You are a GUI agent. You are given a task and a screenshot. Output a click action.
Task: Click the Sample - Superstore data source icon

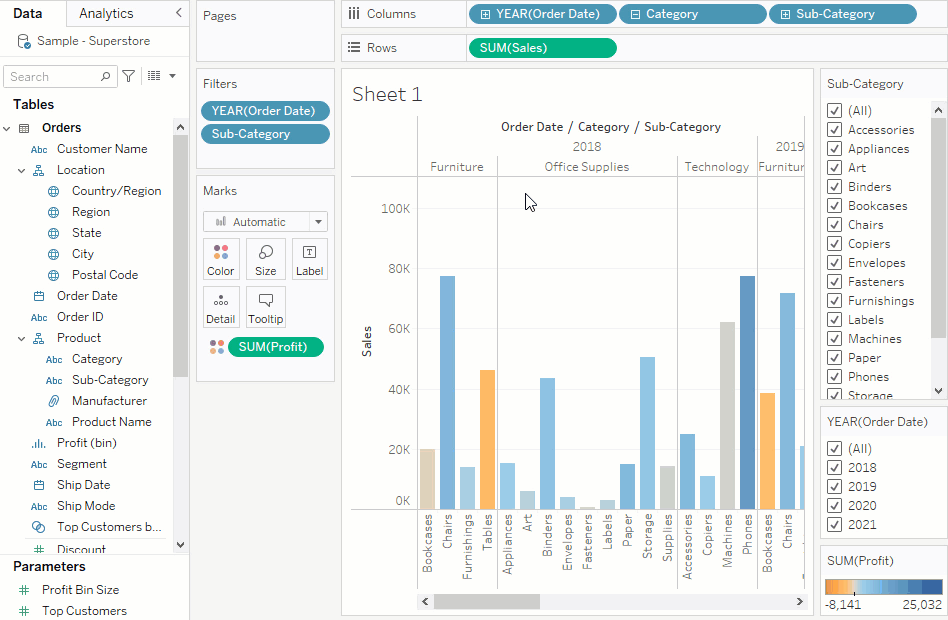click(24, 41)
